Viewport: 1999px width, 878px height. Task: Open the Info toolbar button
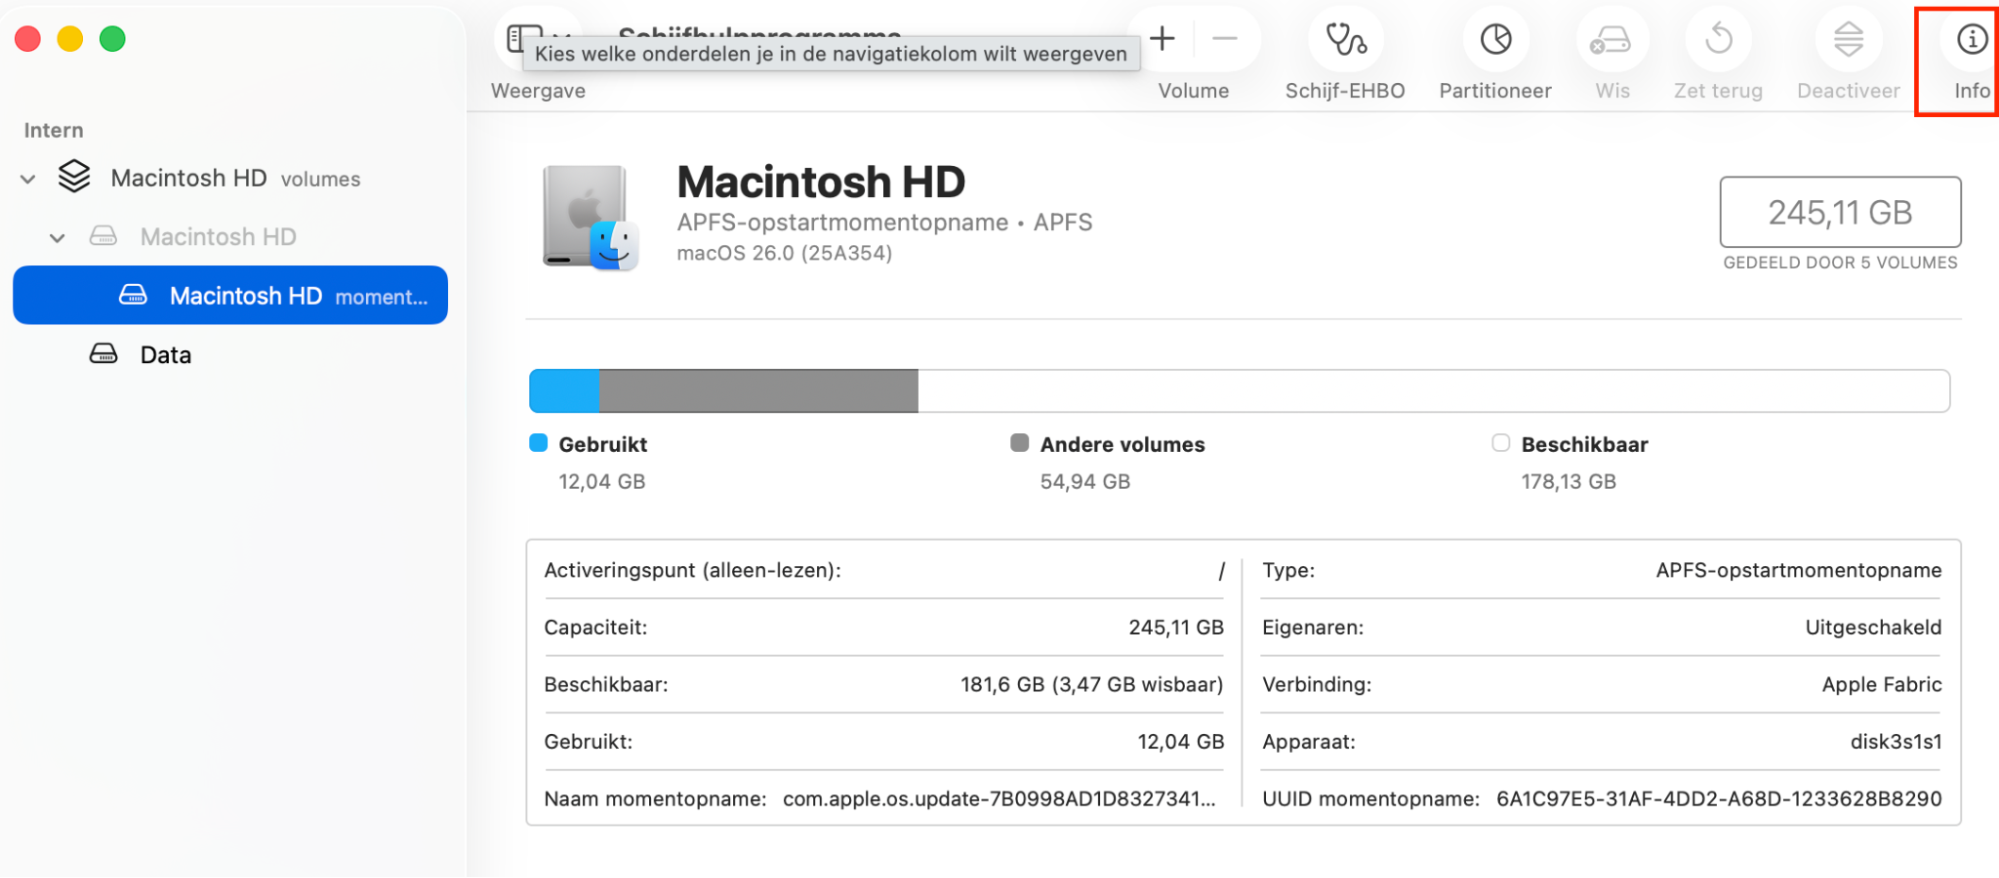1971,39
